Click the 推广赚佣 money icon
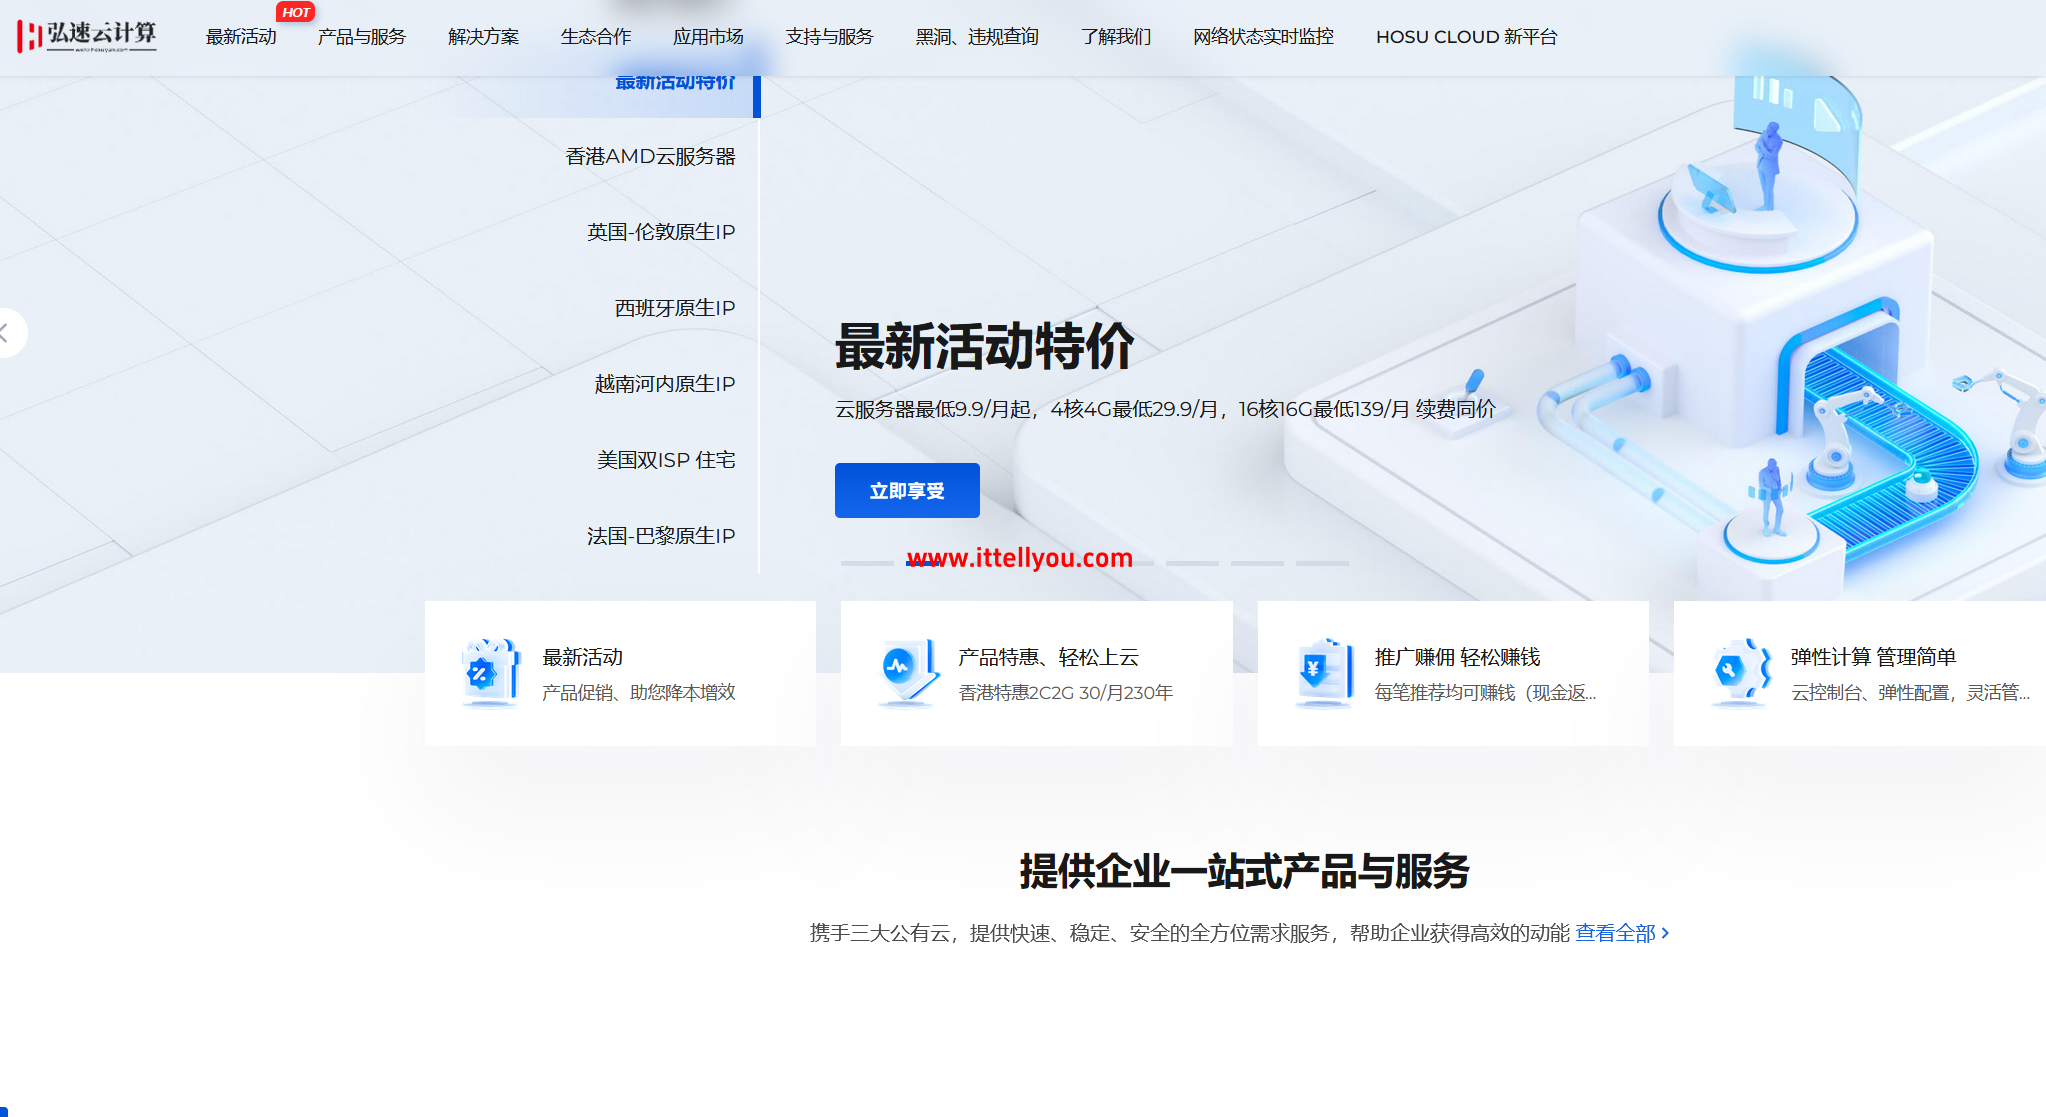Image resolution: width=2046 pixels, height=1117 pixels. click(1322, 672)
